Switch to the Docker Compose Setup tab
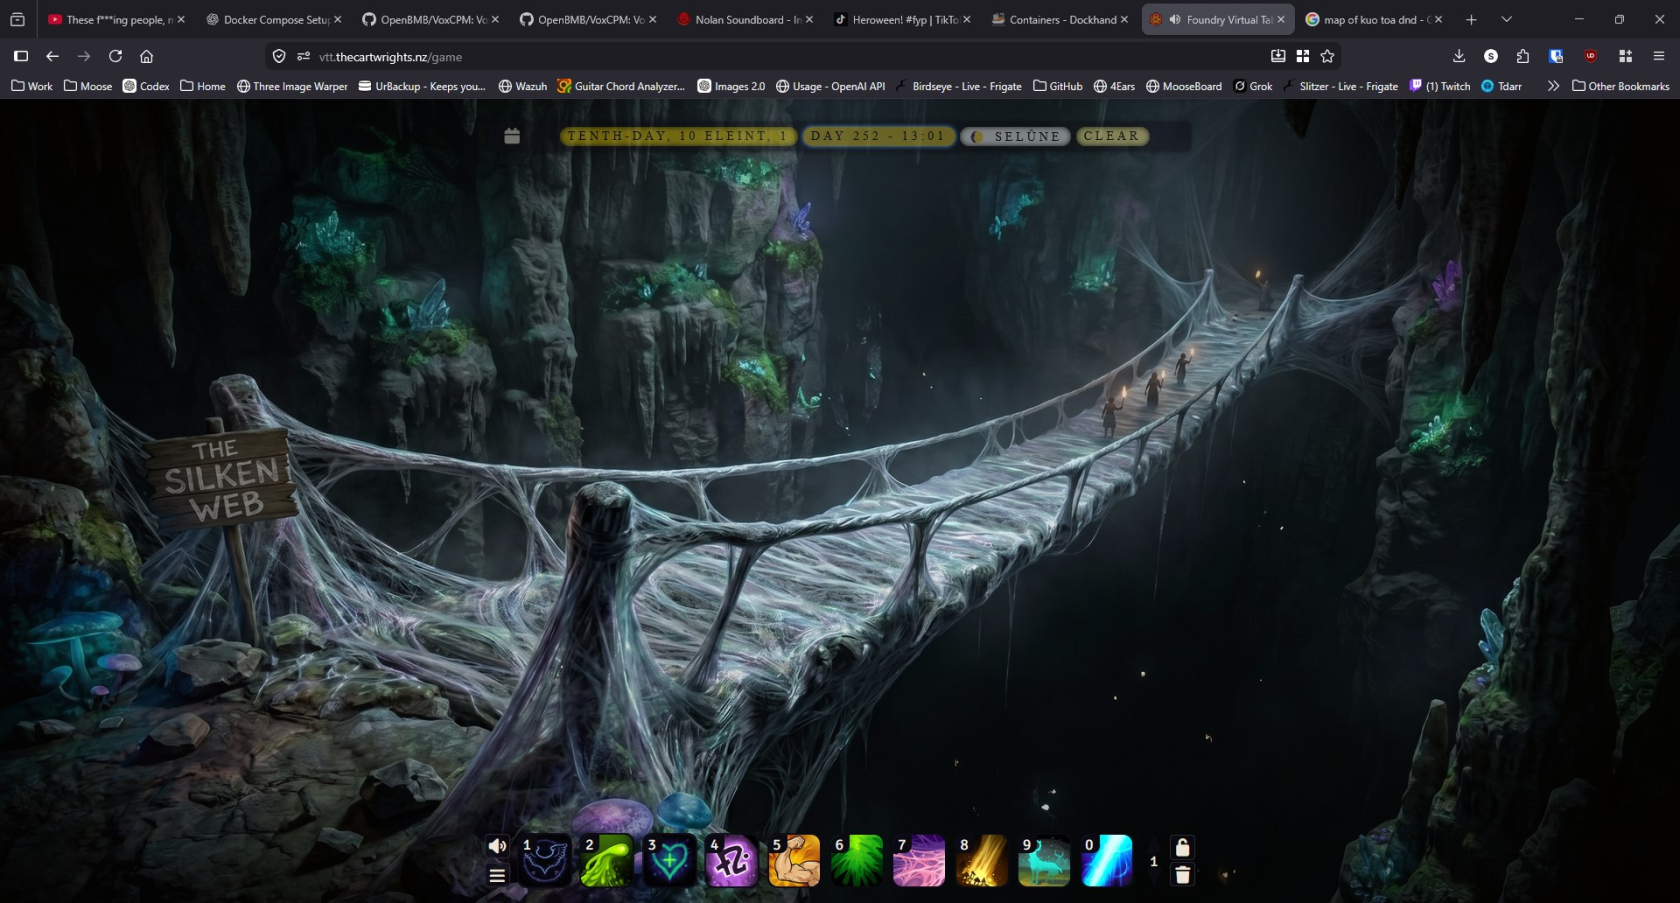The image size is (1680, 903). 274,19
